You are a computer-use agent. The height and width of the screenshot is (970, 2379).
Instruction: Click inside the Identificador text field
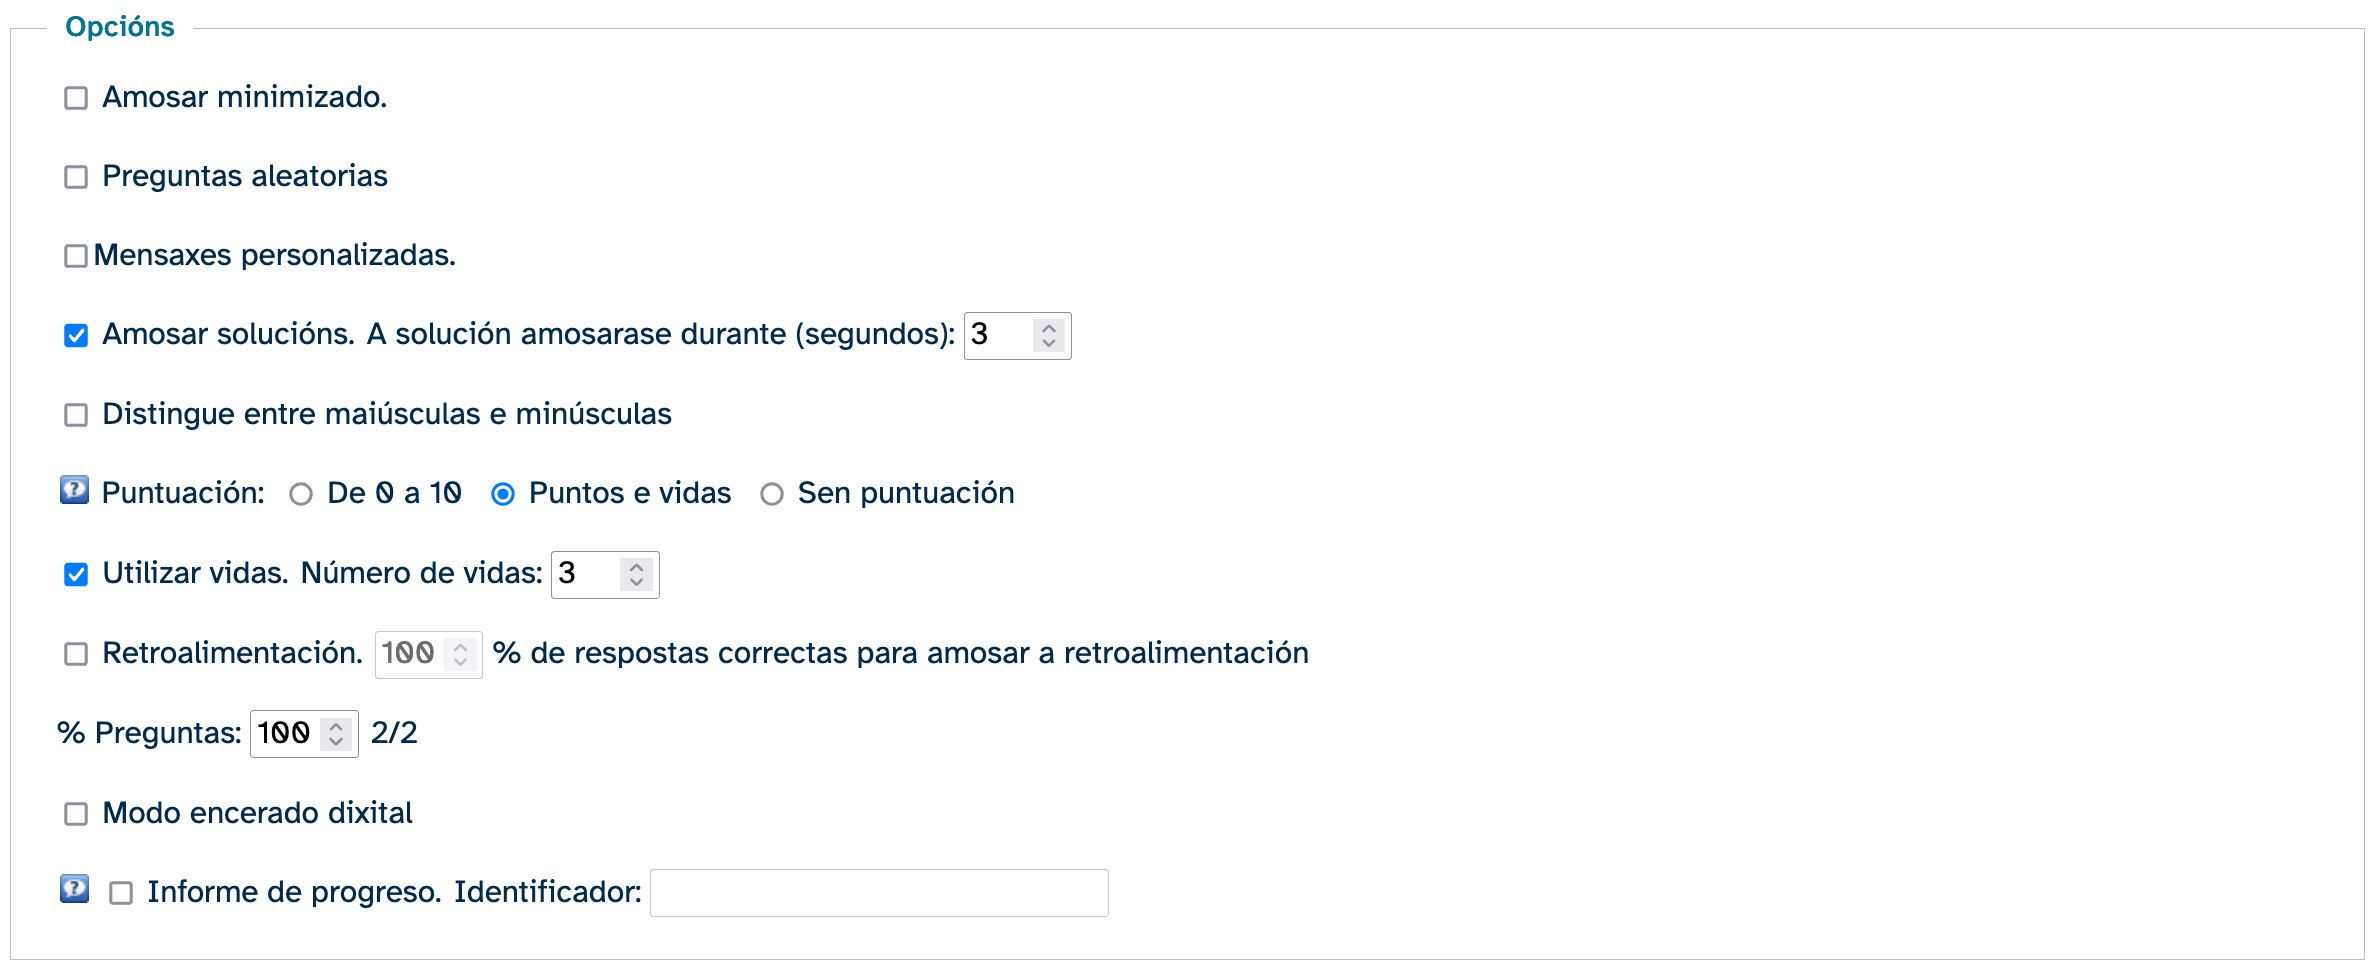(878, 891)
